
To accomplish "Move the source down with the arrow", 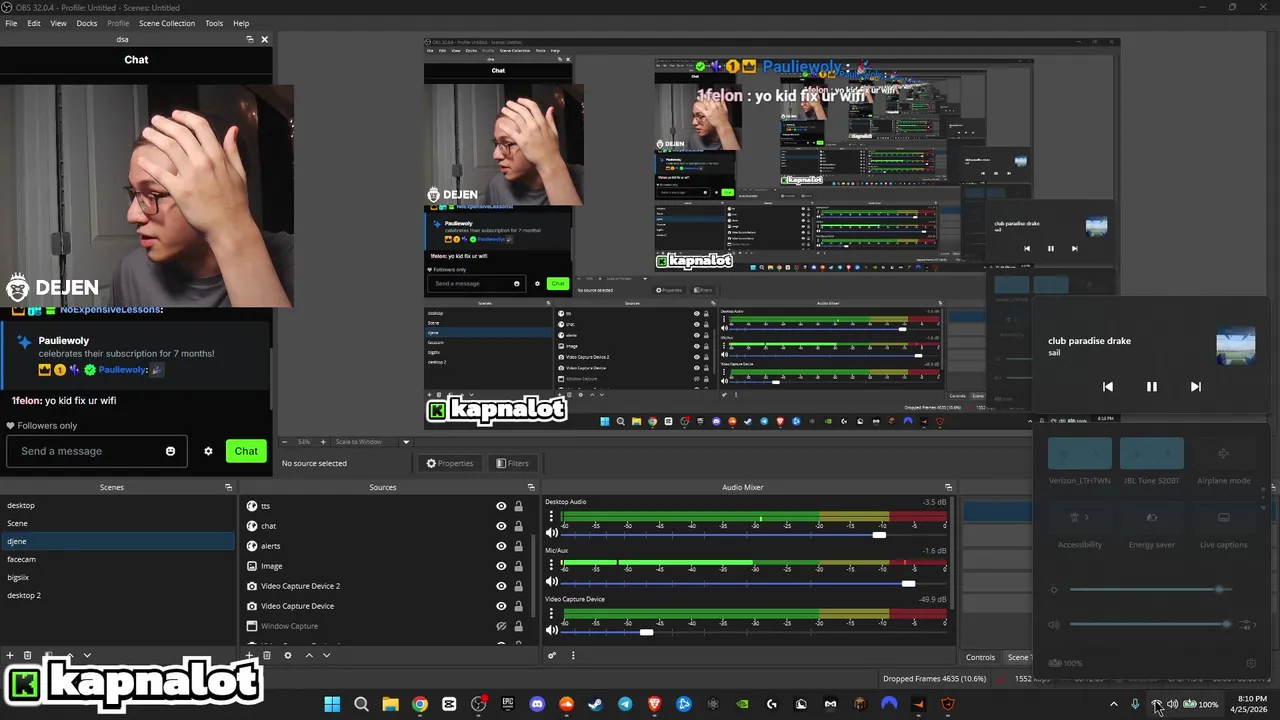I will pyautogui.click(x=326, y=655).
